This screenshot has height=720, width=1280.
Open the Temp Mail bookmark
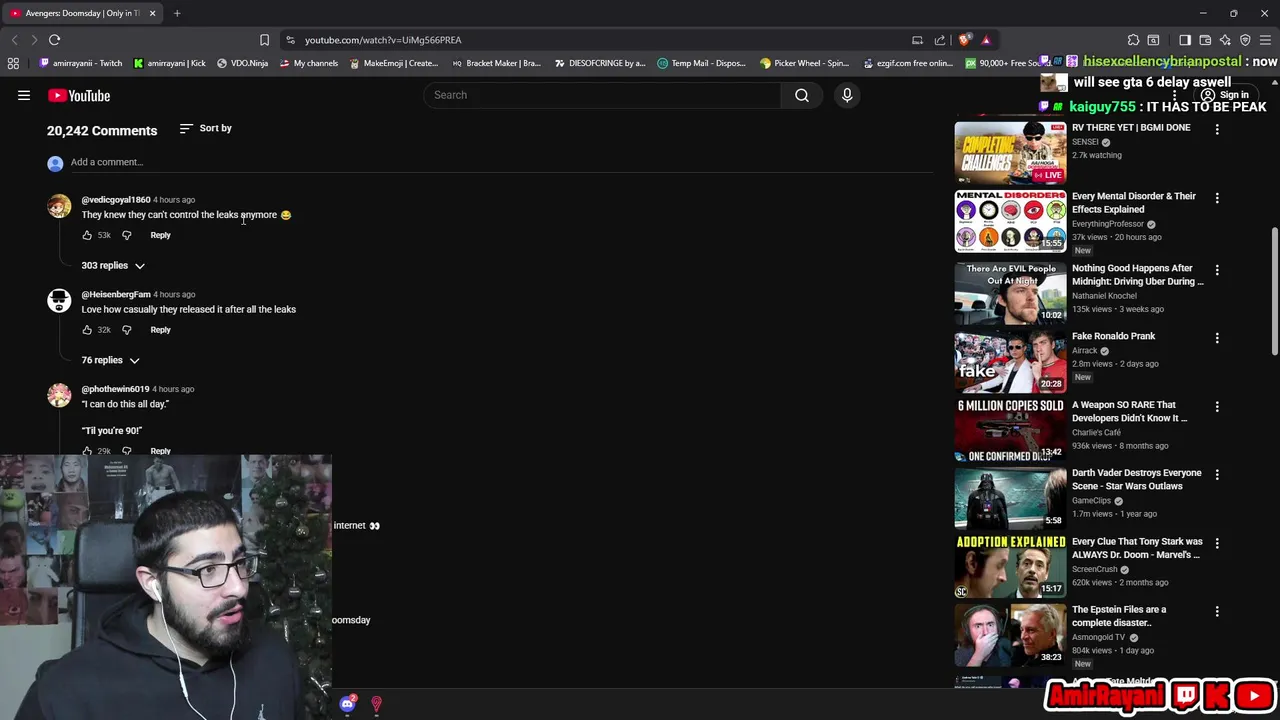pos(702,63)
